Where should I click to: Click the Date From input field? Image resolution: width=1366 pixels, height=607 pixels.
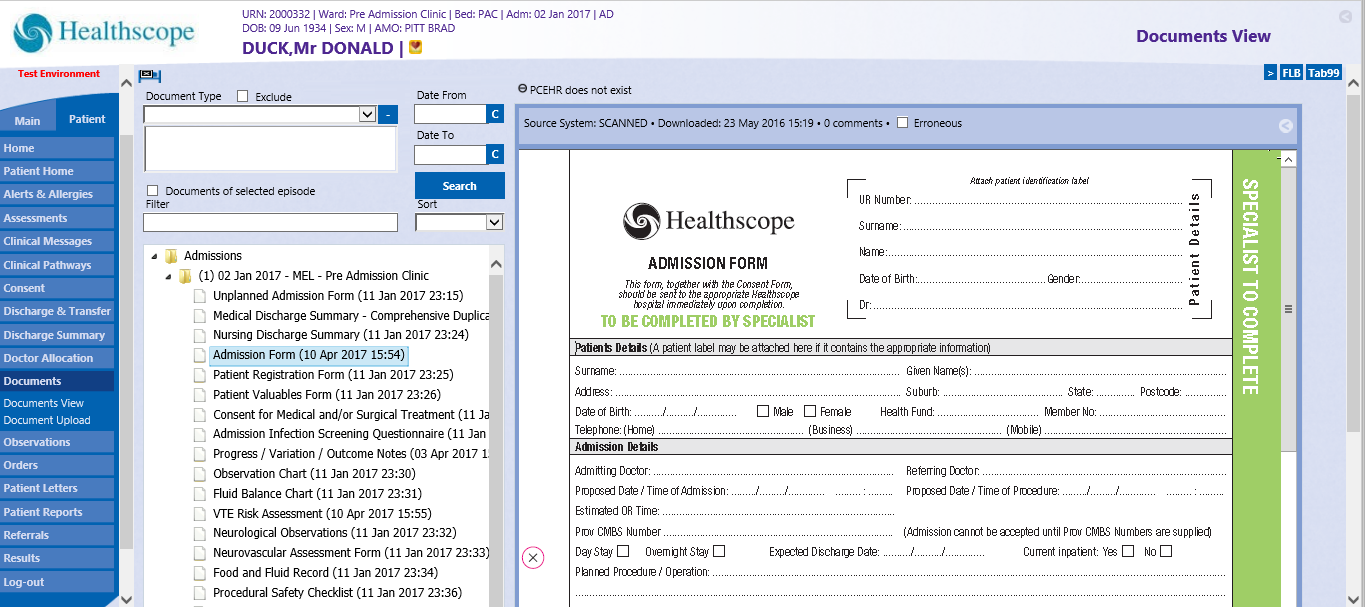pyautogui.click(x=450, y=114)
